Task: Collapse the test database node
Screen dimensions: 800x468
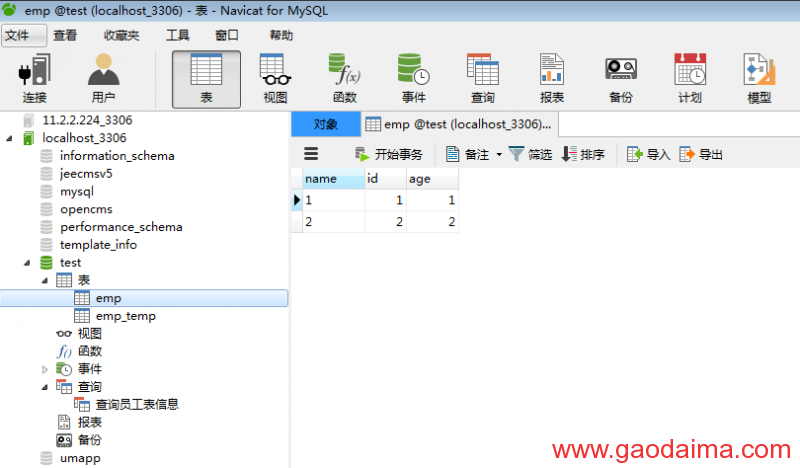Action: (x=27, y=263)
